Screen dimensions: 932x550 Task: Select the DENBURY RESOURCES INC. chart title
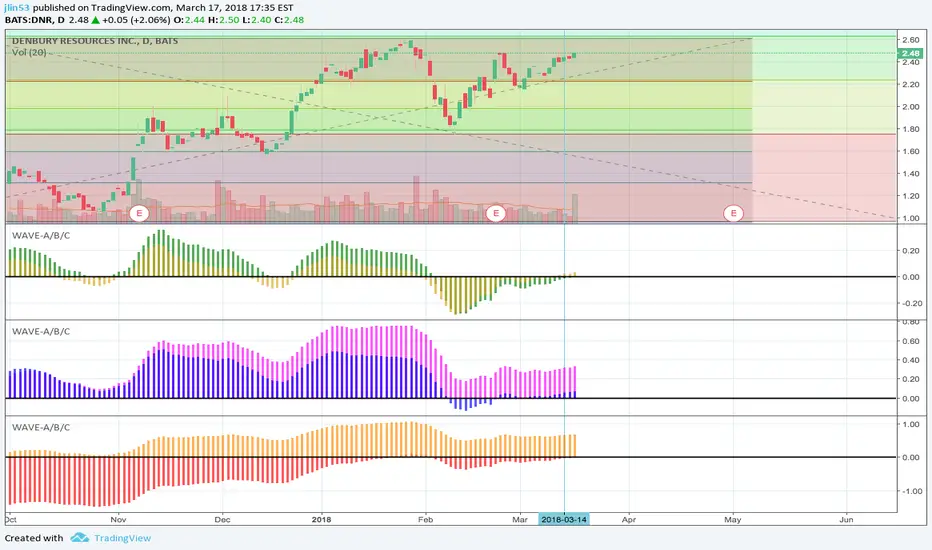[x=95, y=41]
